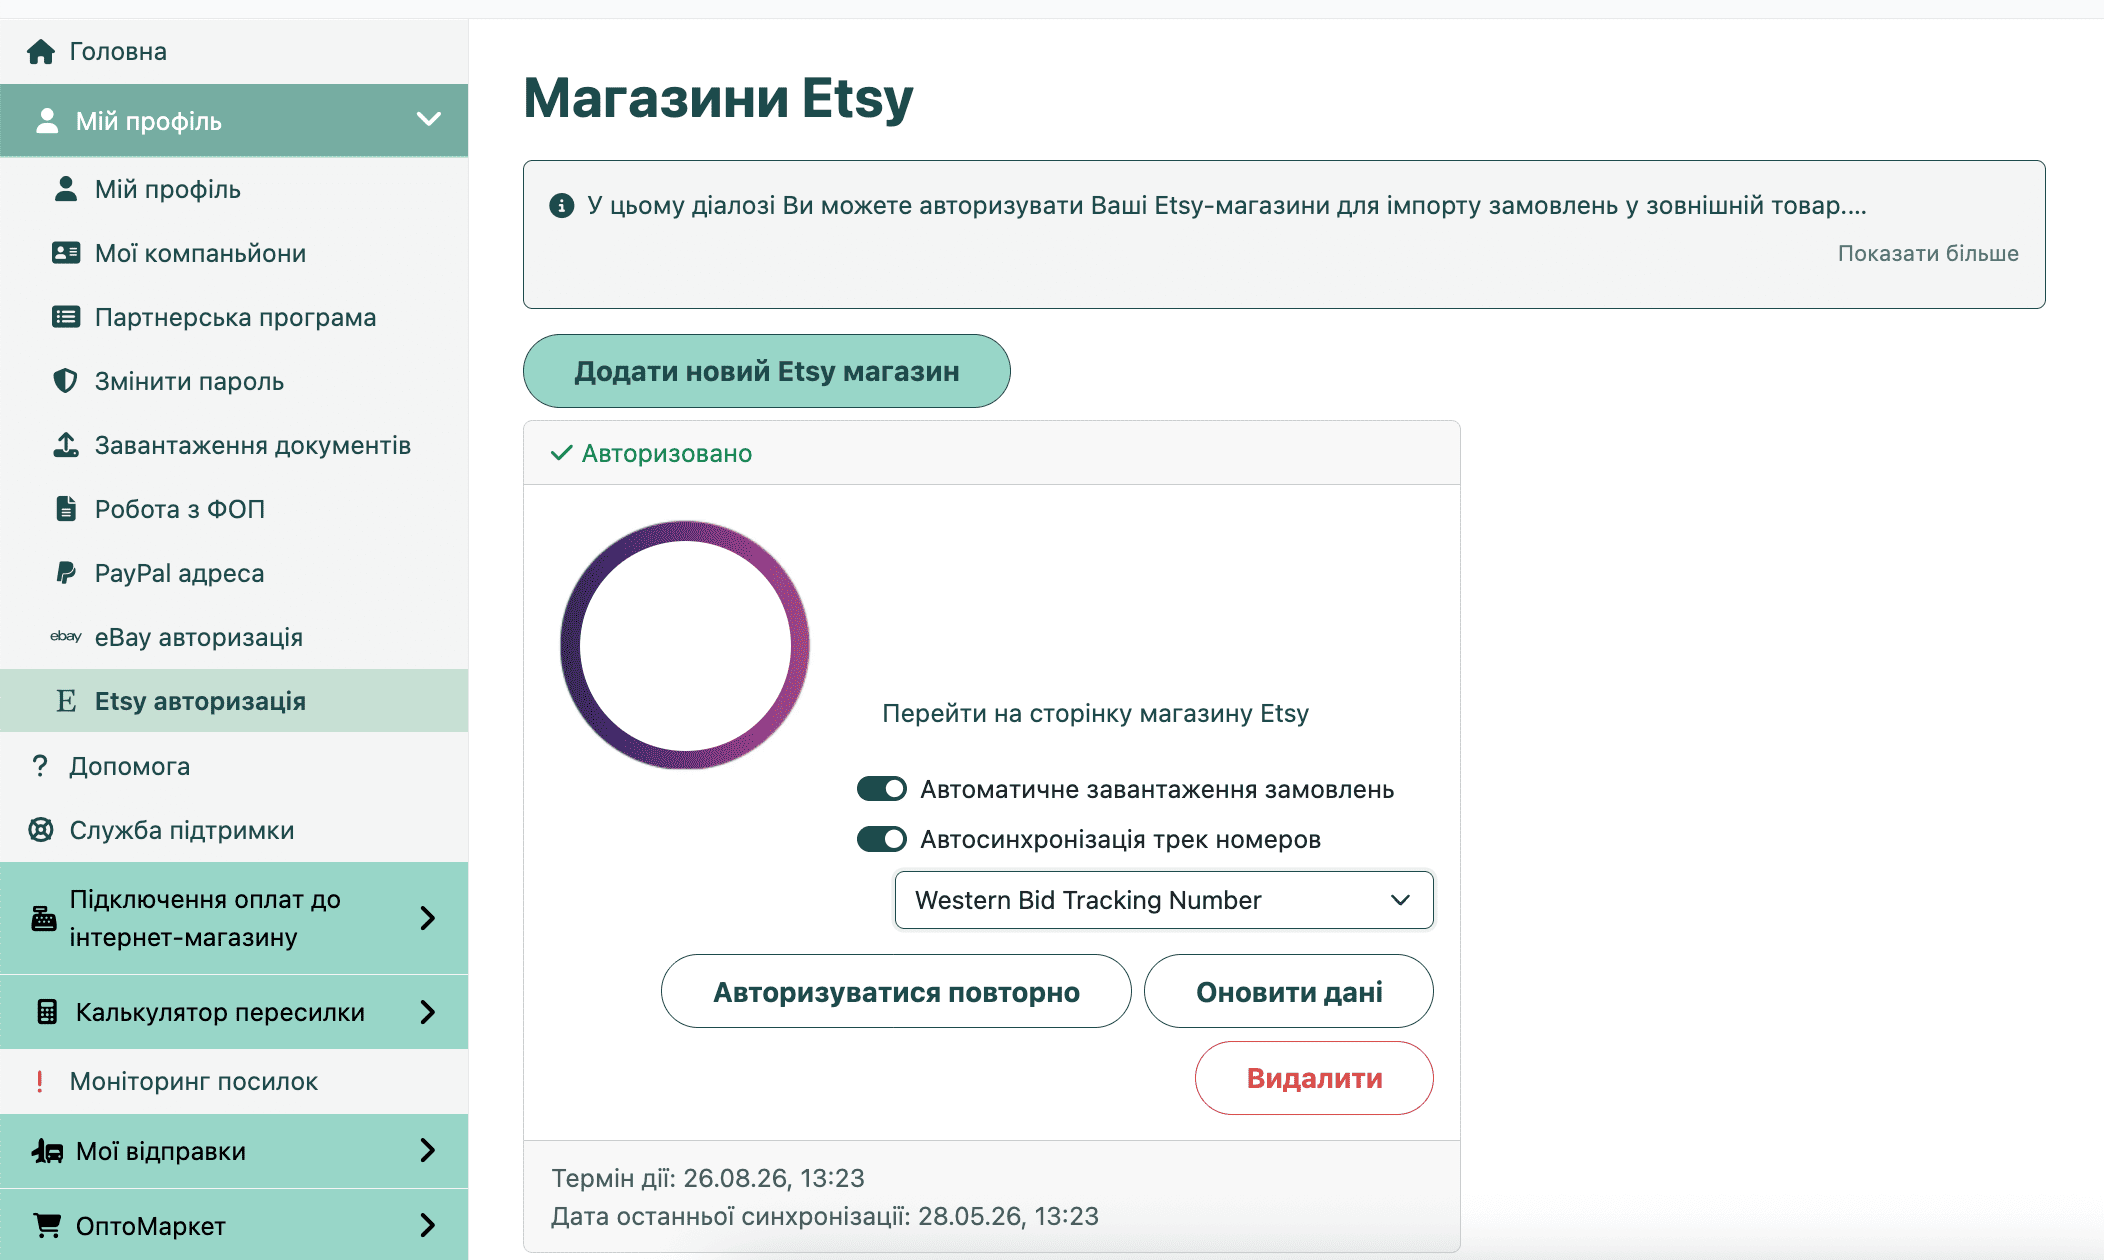Open Партнерська програма menu item
The image size is (2104, 1260).
(x=234, y=317)
